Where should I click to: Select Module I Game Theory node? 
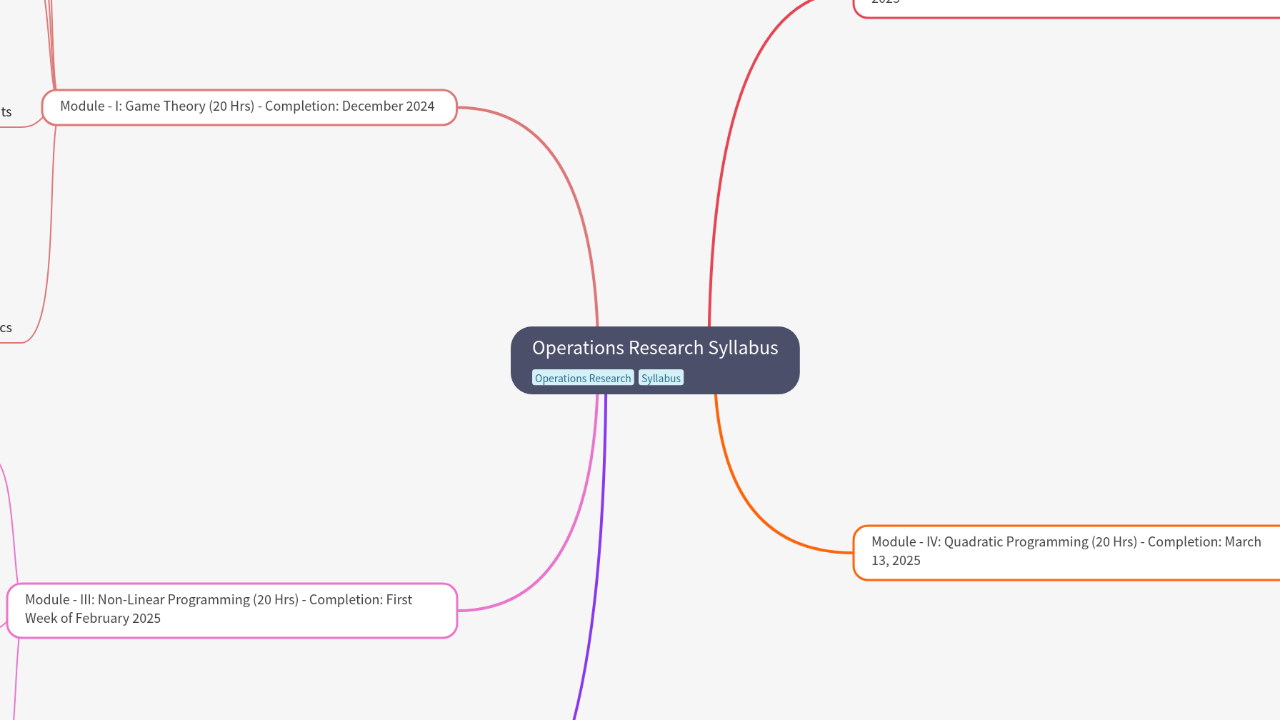pyautogui.click(x=249, y=107)
